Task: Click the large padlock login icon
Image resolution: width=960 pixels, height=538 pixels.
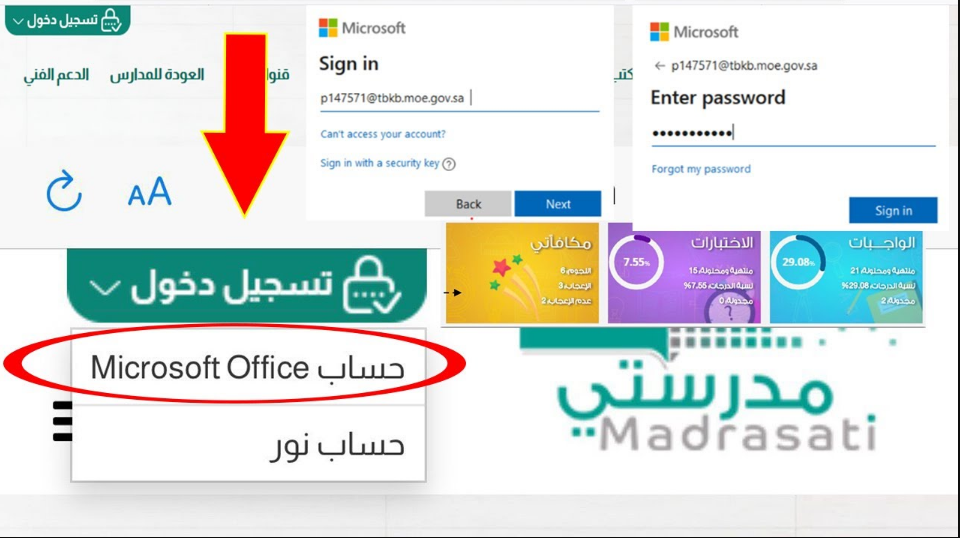Action: point(372,285)
